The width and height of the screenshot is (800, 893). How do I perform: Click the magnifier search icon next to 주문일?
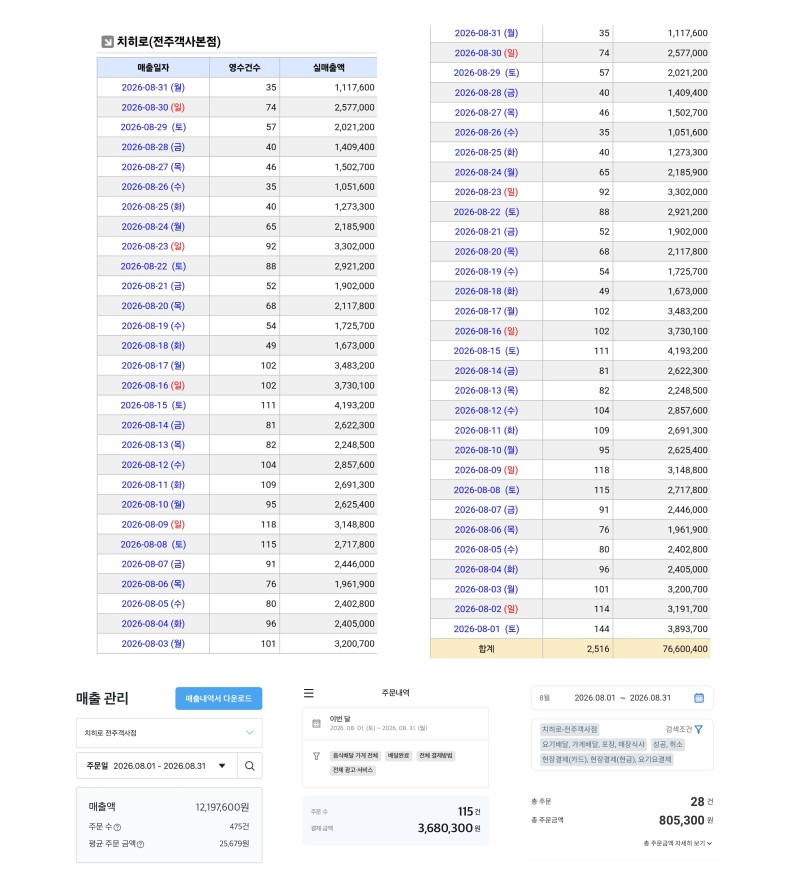click(249, 766)
